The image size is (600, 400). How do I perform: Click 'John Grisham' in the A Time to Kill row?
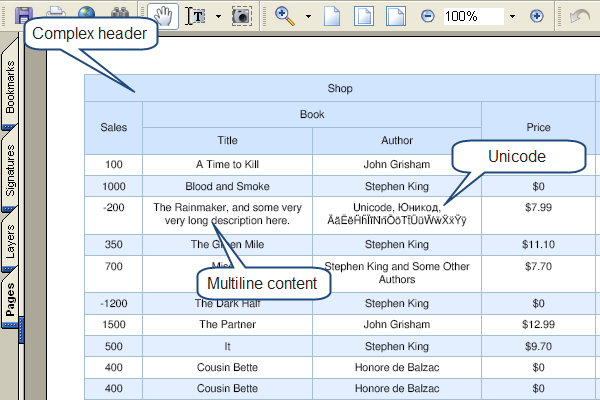tap(397, 165)
